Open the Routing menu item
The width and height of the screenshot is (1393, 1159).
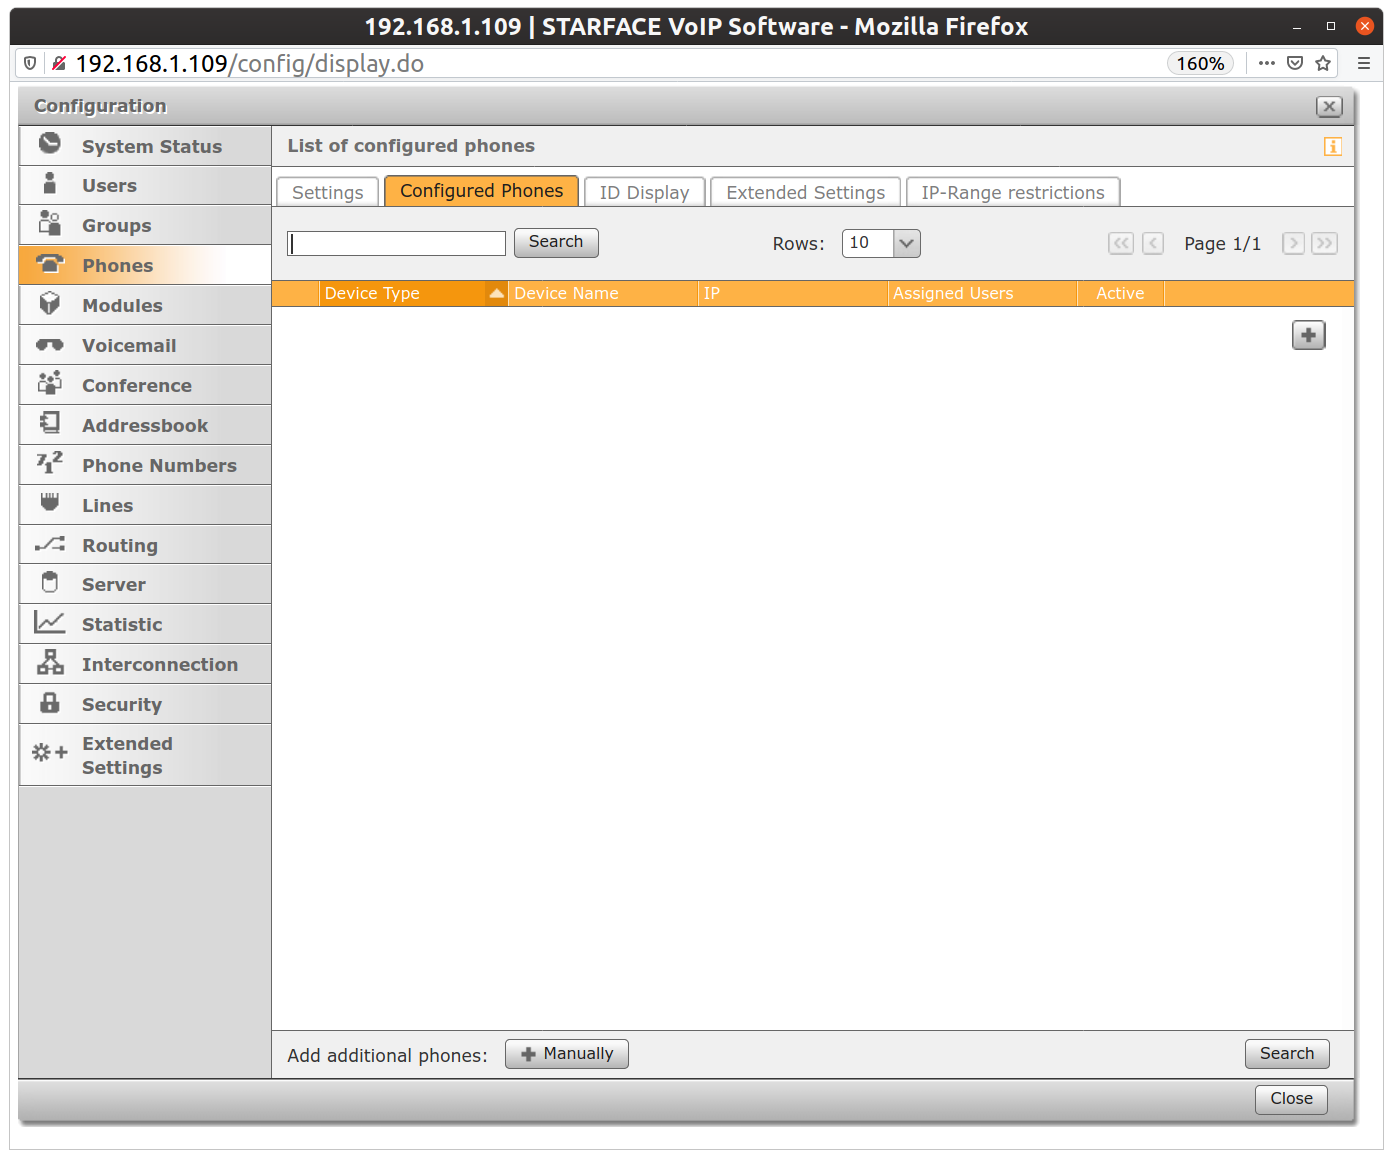145,545
